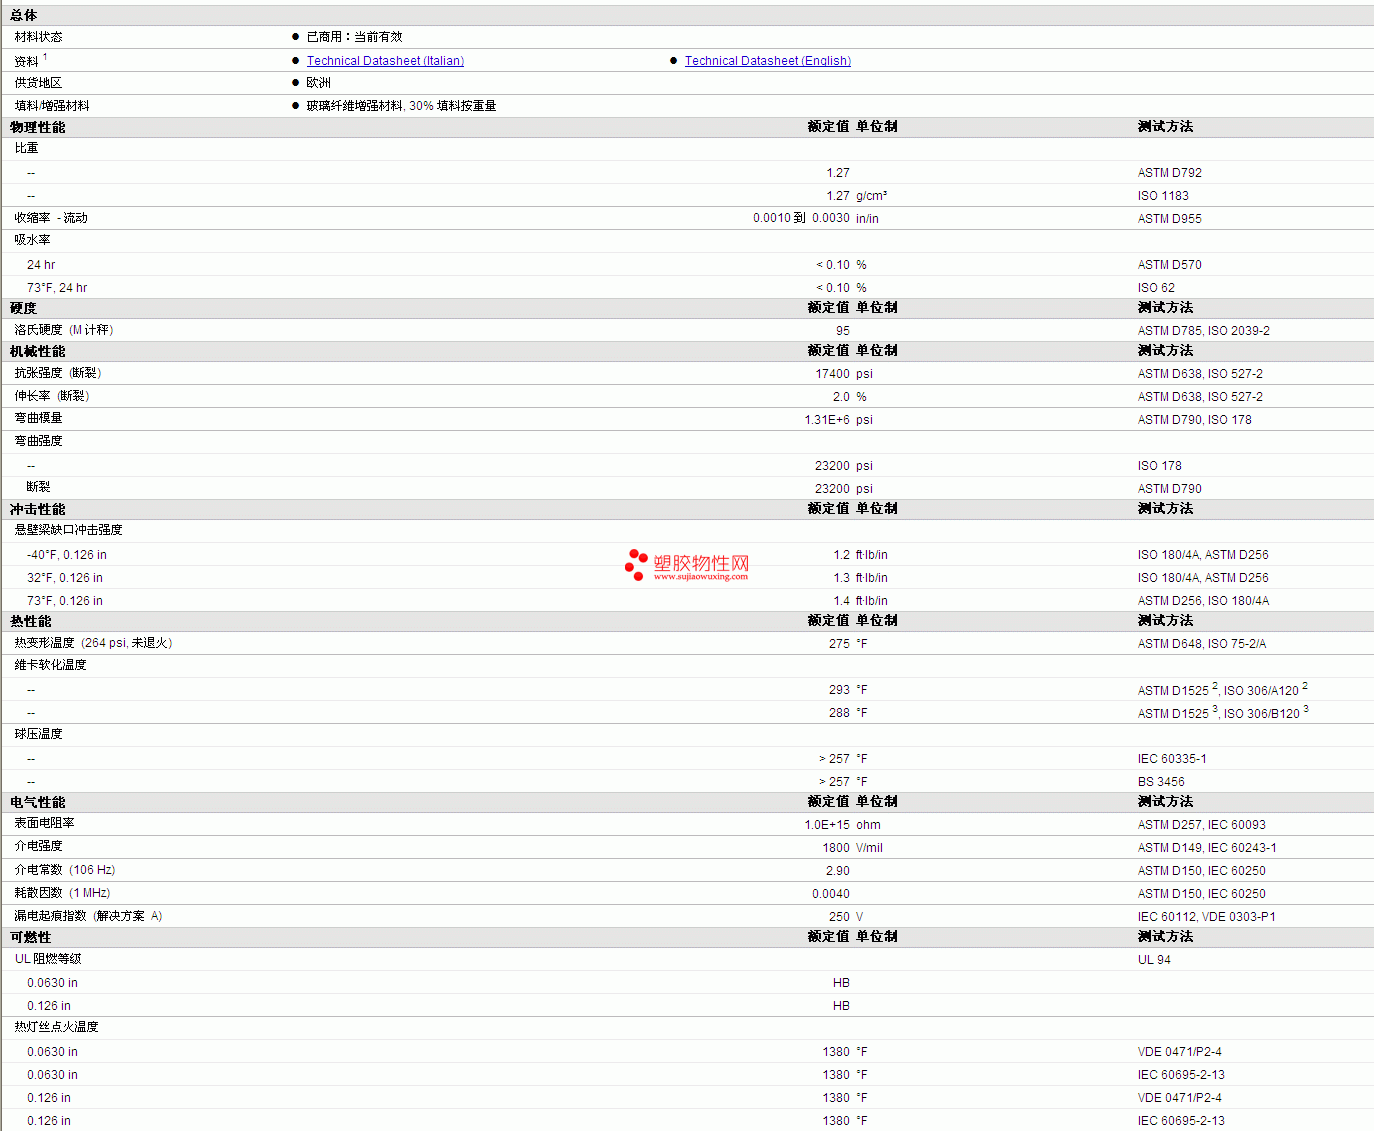Viewport: 1374px width, 1131px height.
Task: Click ASTM D648, ISO 75-2/A method
Action: pos(1202,644)
